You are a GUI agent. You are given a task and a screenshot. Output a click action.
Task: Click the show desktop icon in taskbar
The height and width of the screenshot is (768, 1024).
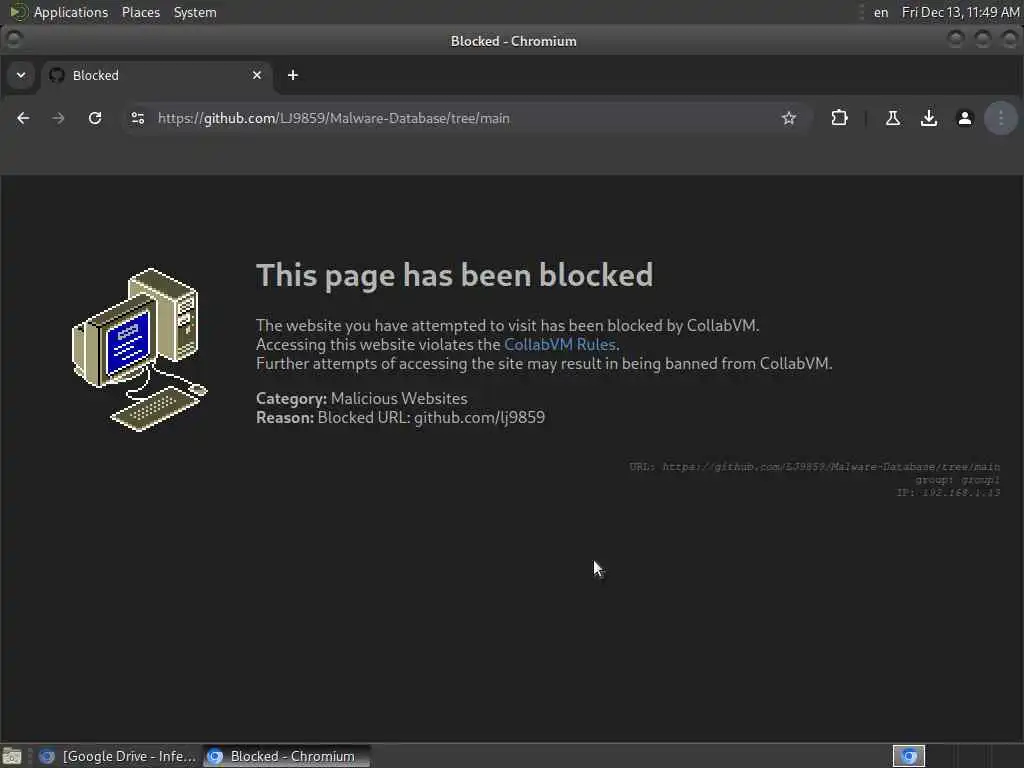point(12,756)
